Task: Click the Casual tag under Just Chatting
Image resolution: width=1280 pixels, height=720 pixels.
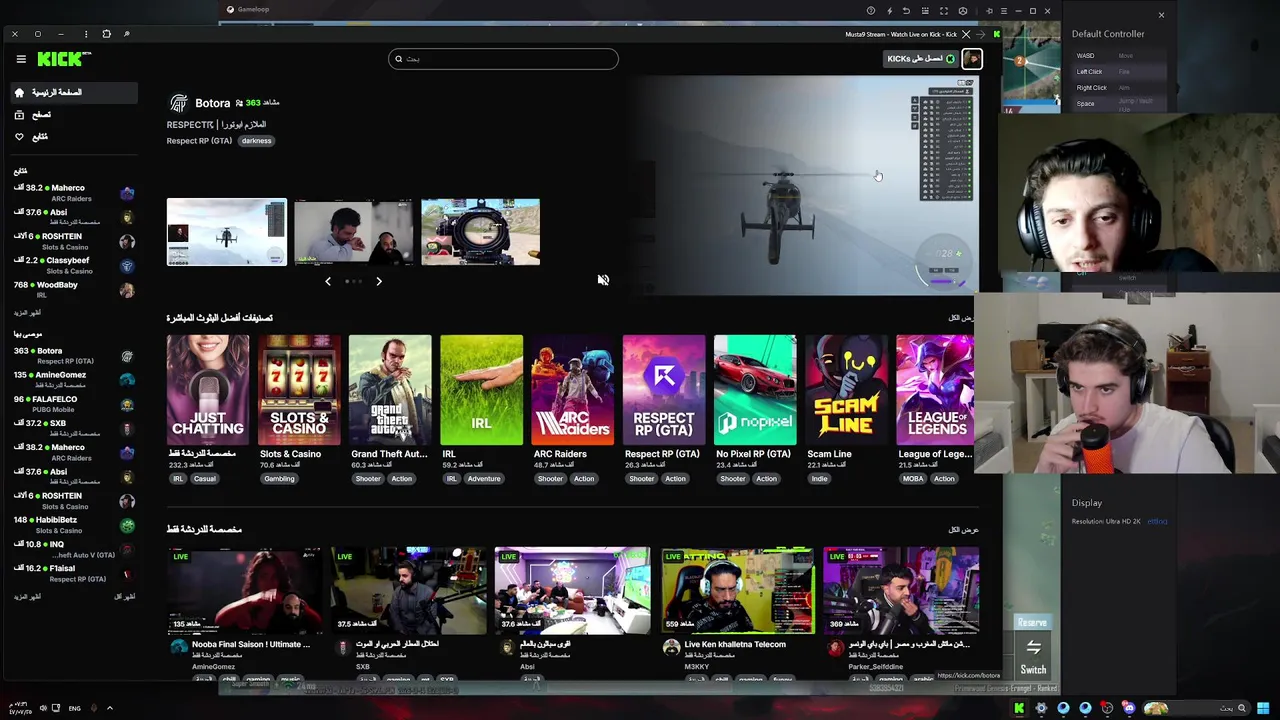Action: tap(204, 479)
